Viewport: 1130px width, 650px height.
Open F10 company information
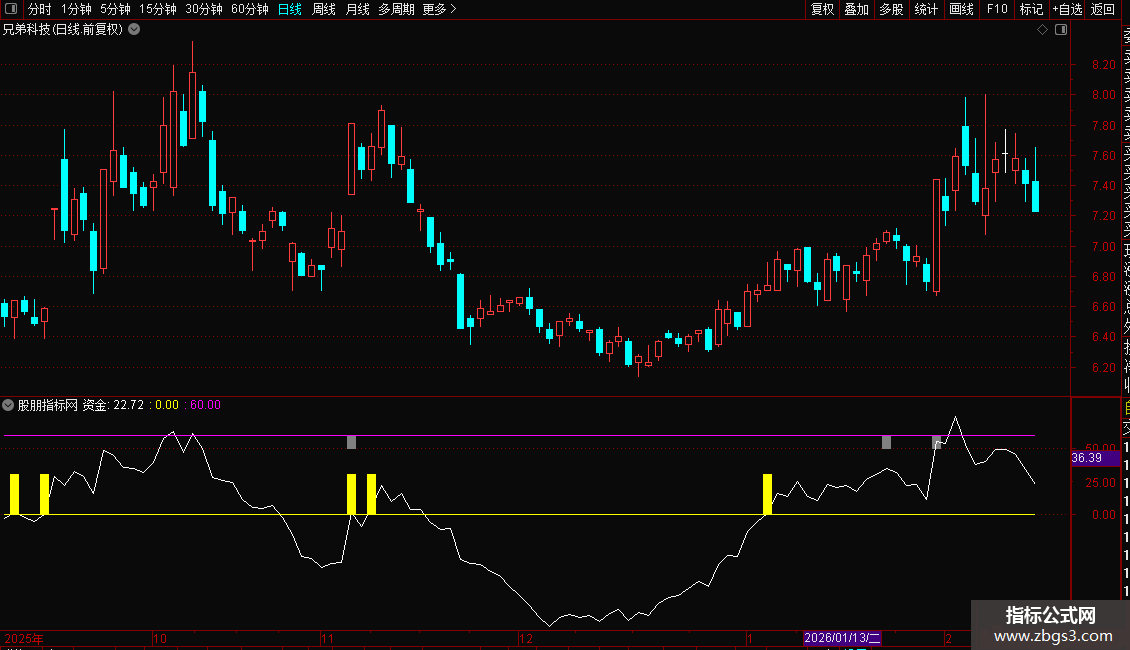point(997,9)
